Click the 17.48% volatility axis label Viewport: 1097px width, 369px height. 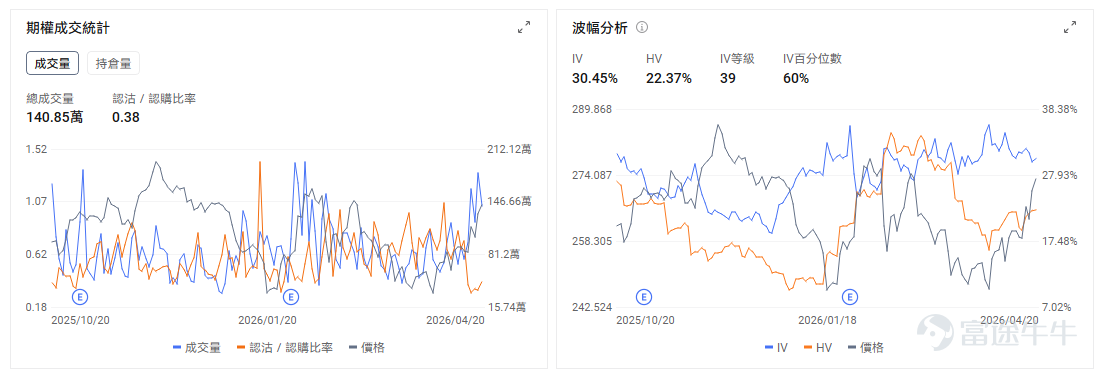pyautogui.click(x=1059, y=241)
